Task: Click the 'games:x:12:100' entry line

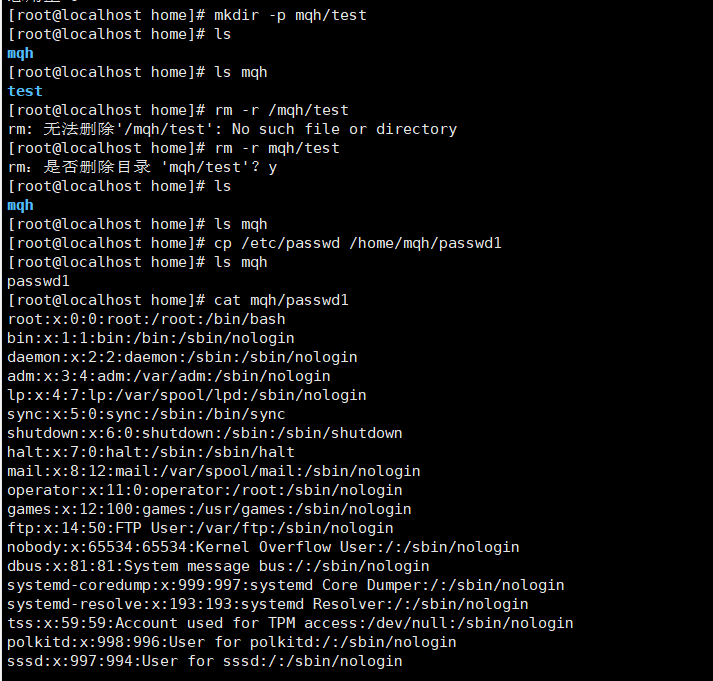Action: 195,509
